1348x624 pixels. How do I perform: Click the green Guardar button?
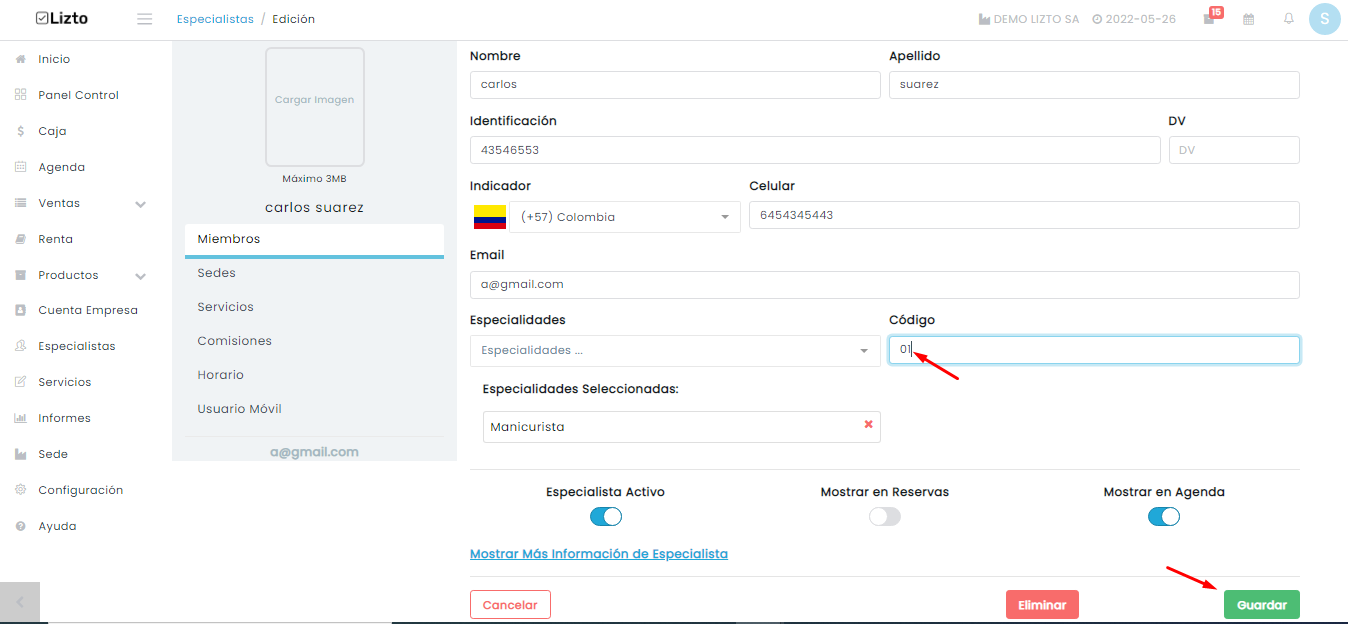pyautogui.click(x=1262, y=605)
